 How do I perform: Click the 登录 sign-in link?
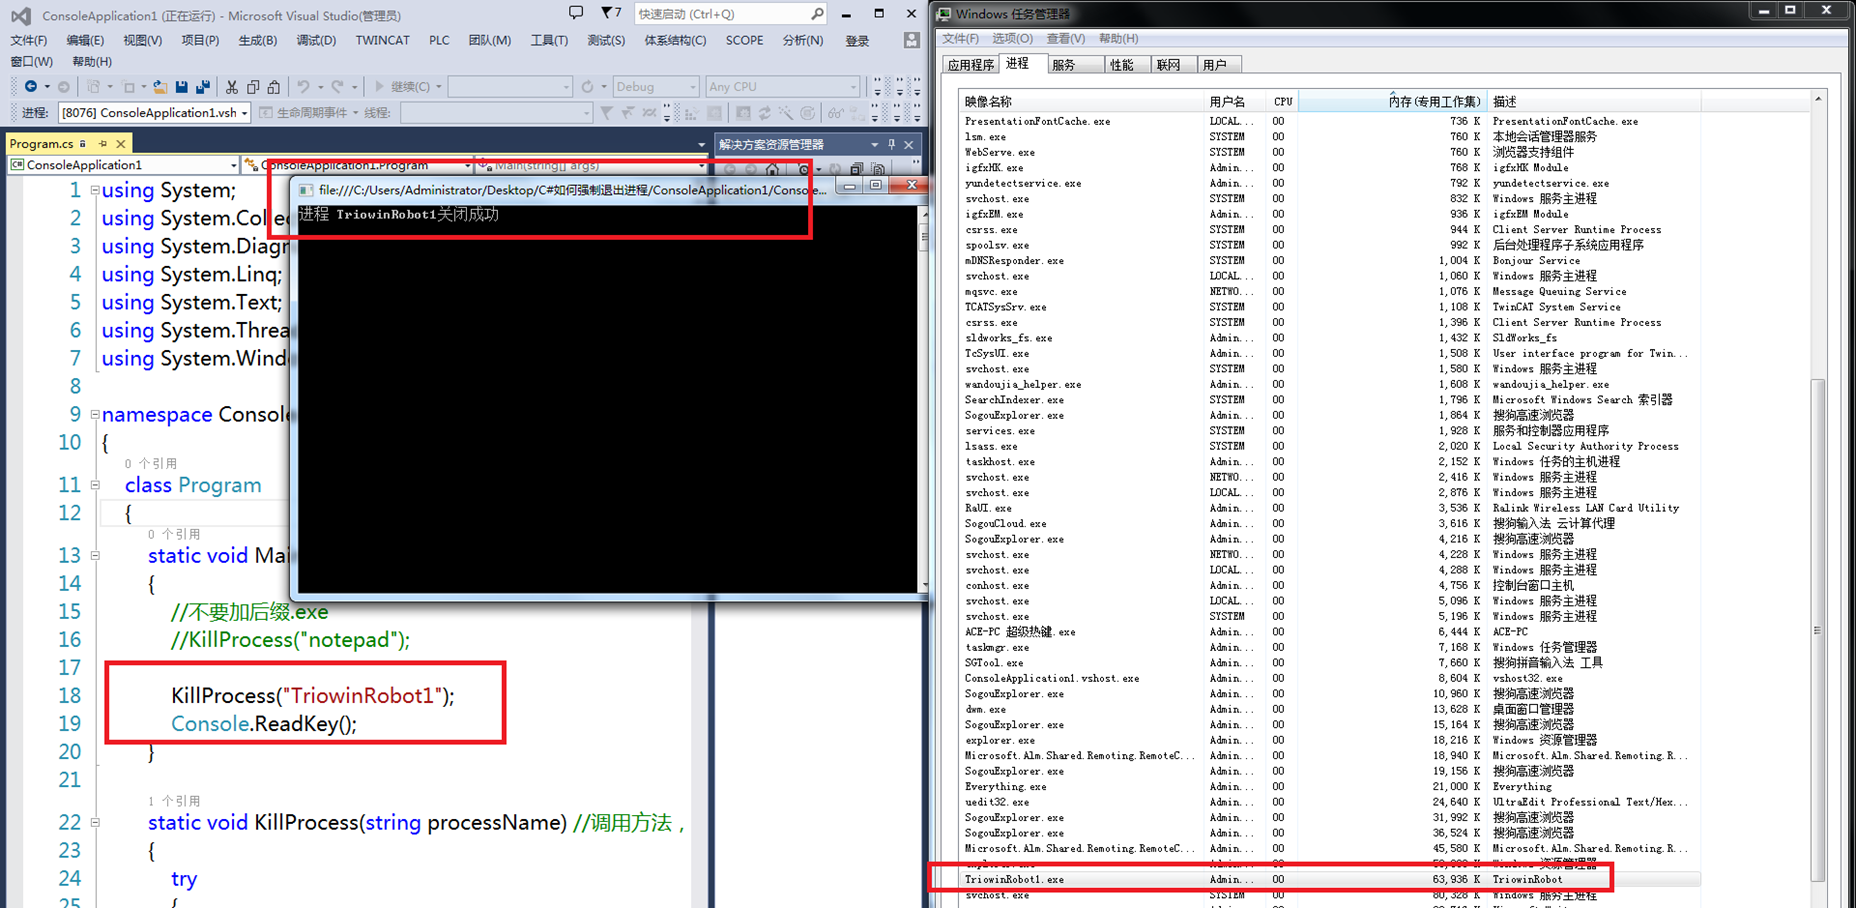857,41
